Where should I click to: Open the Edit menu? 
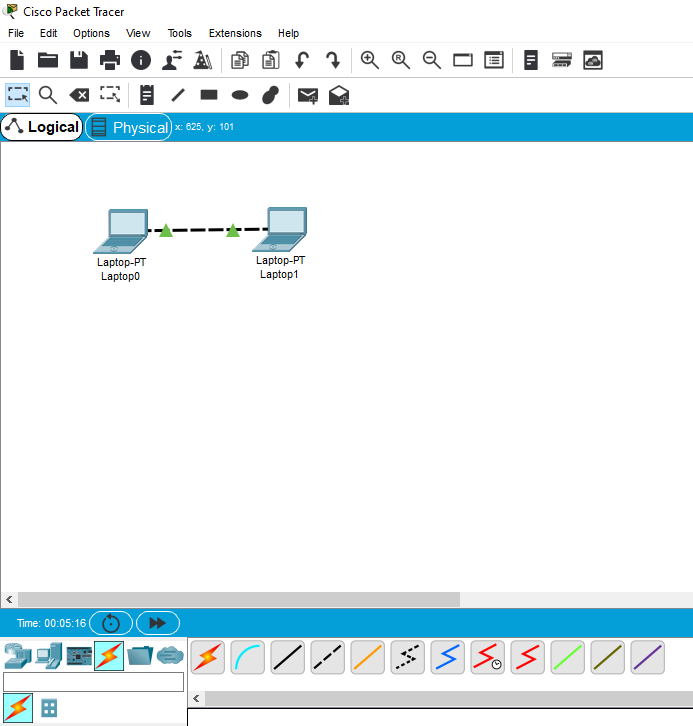[x=48, y=33]
